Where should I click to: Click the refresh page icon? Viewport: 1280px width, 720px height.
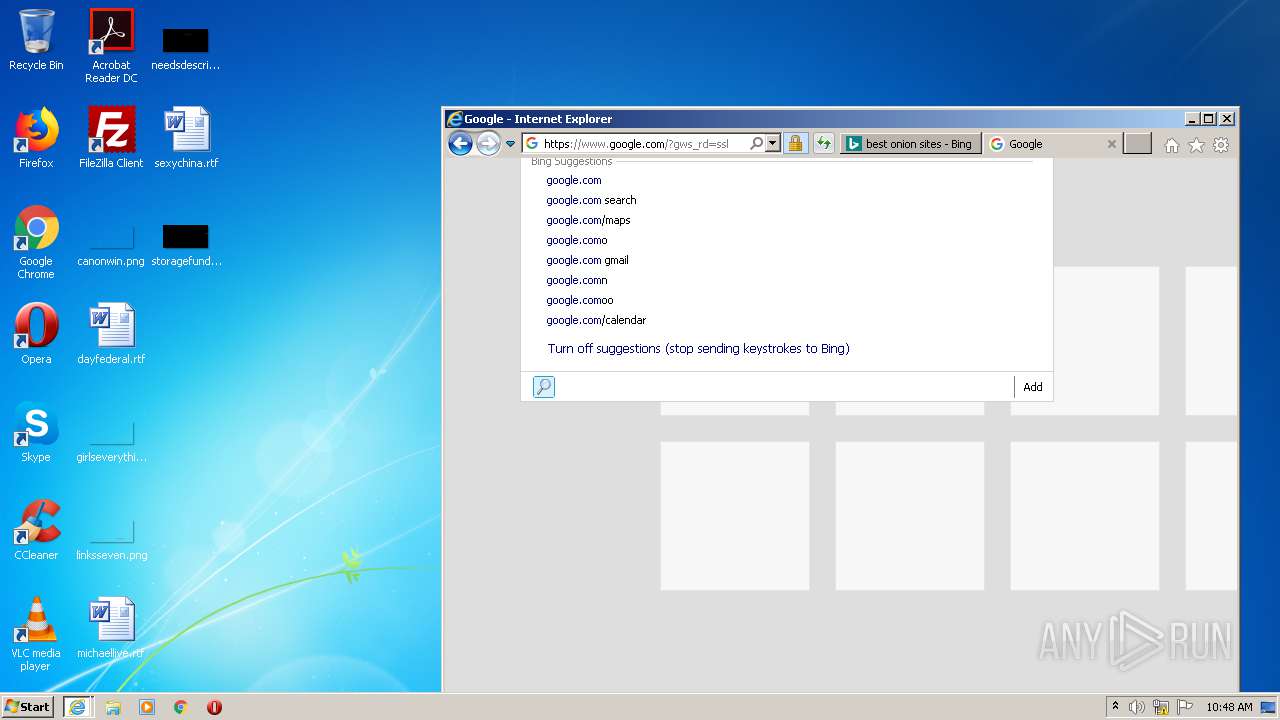[823, 144]
